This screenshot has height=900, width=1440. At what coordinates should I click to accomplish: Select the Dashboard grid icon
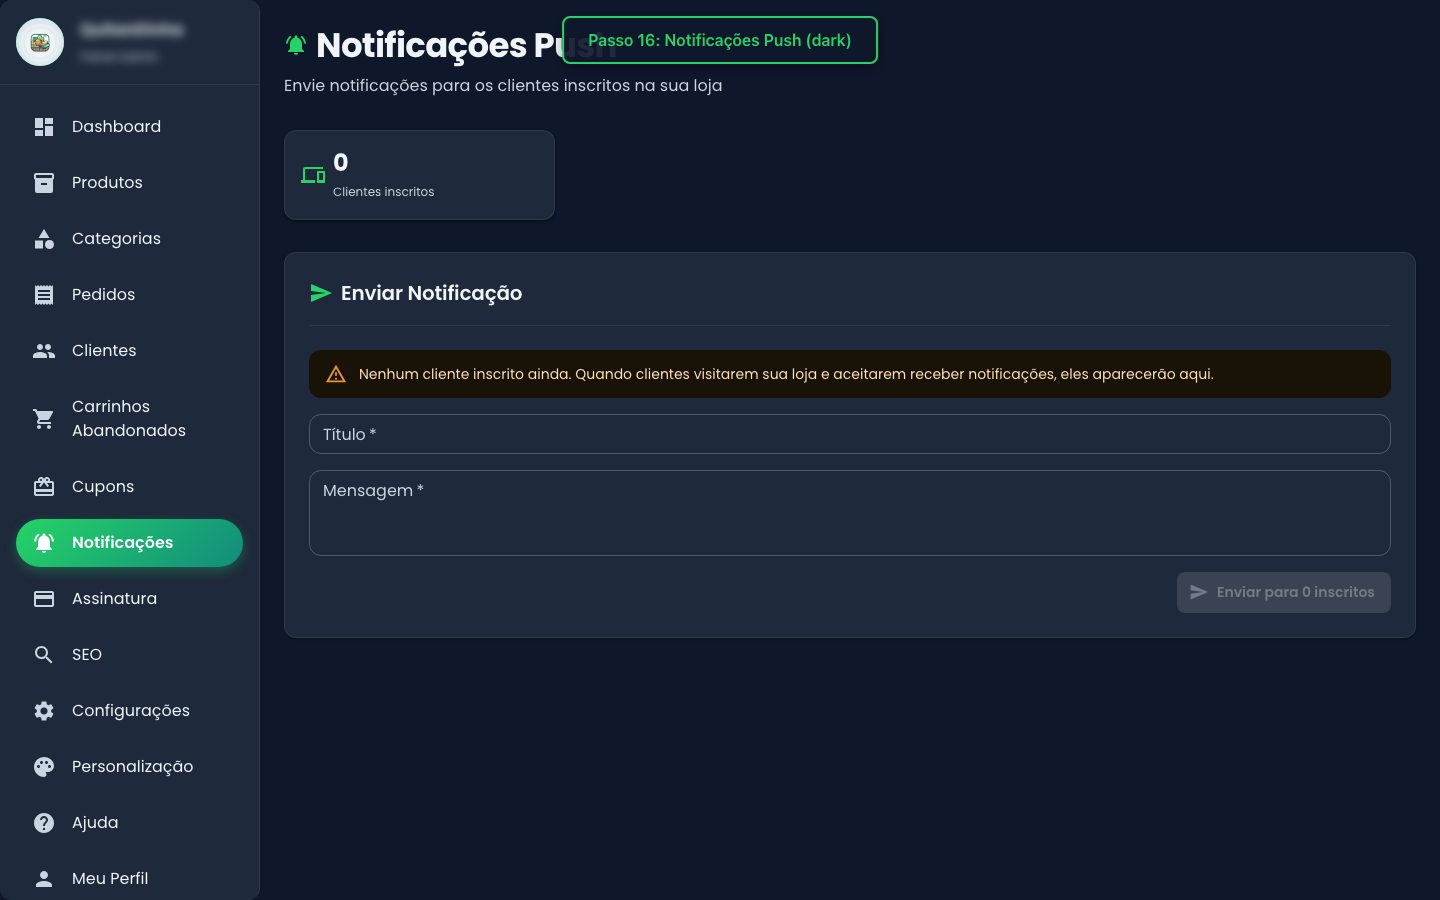click(x=44, y=126)
